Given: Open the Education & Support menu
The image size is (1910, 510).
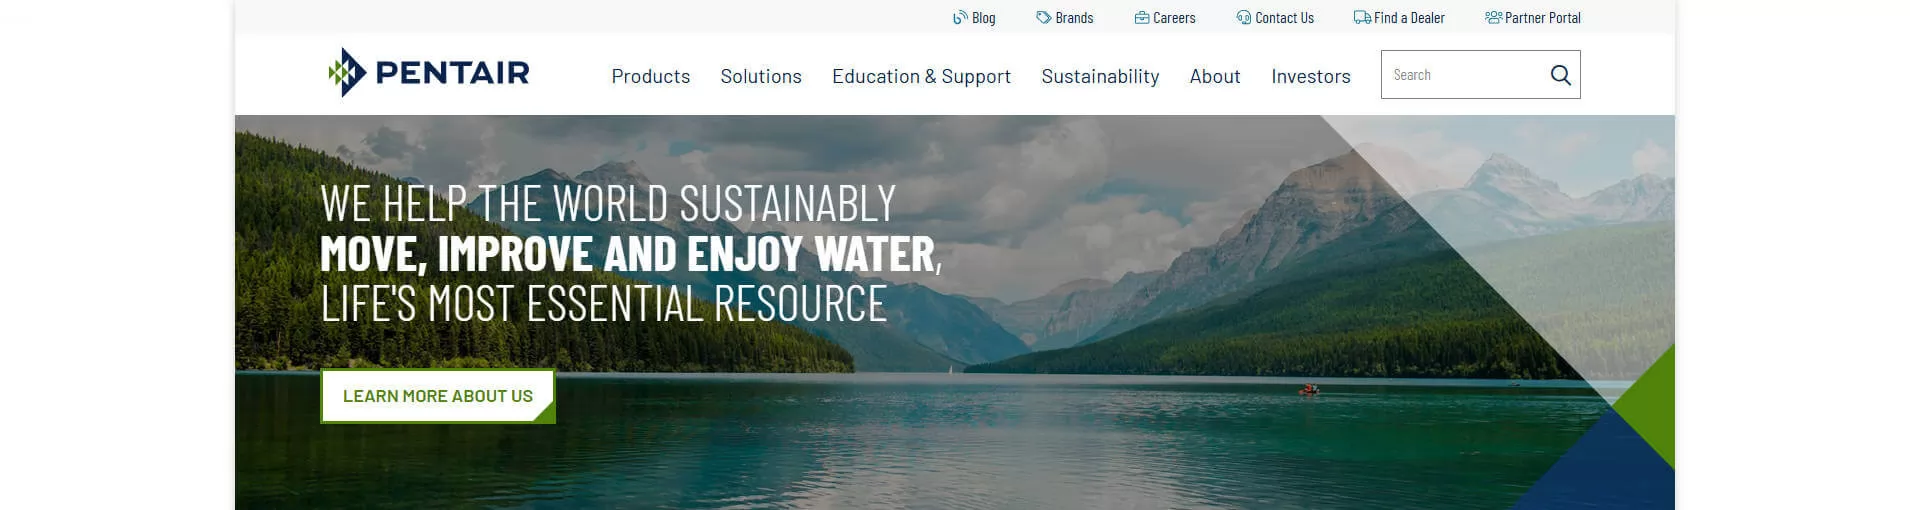Looking at the screenshot, I should tap(921, 77).
